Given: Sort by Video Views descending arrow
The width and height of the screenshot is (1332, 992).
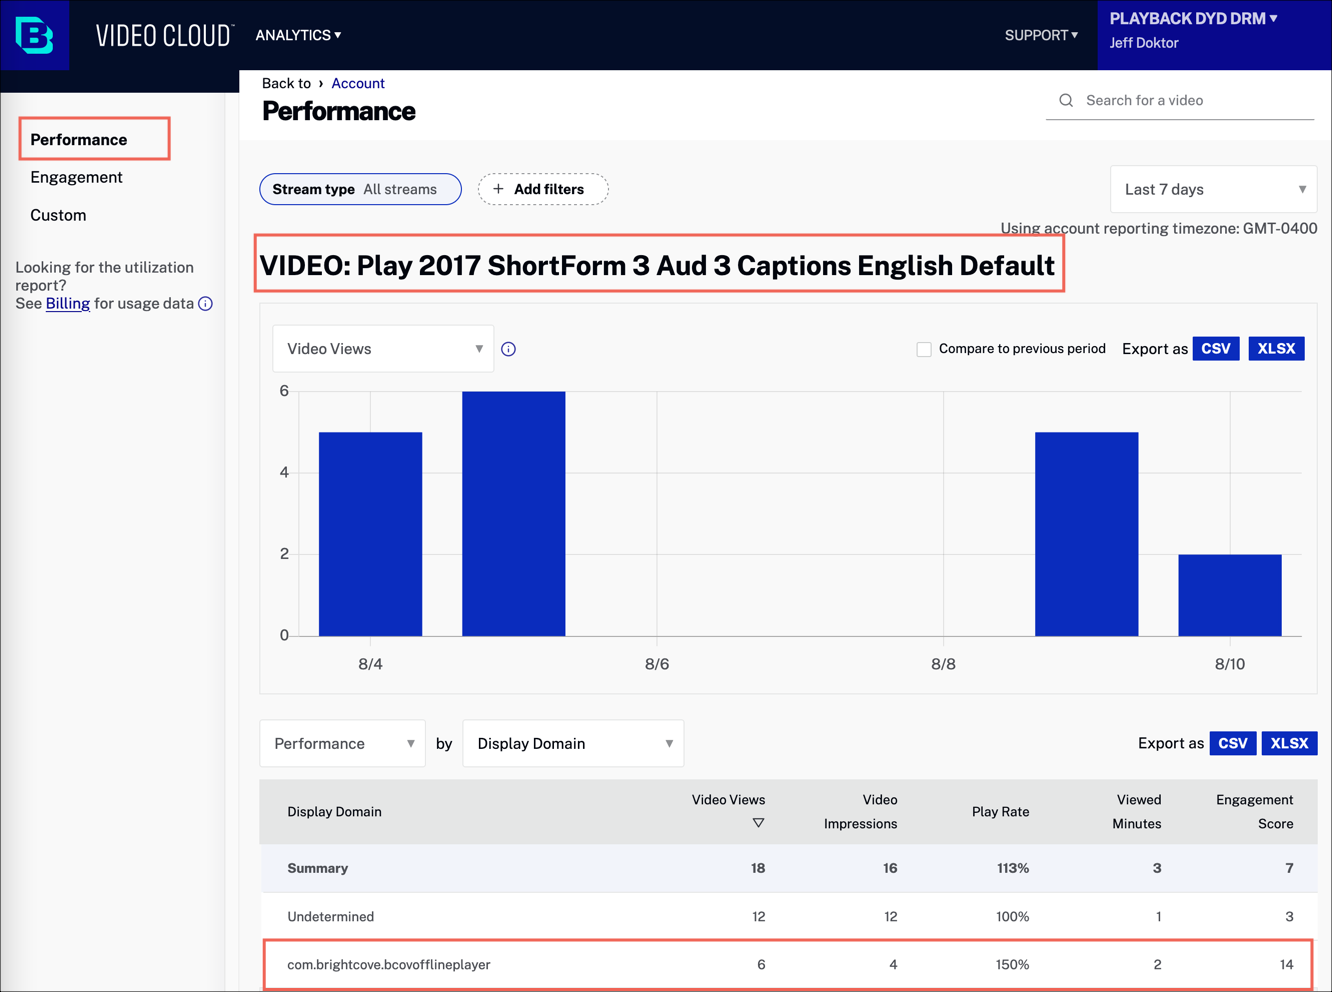Looking at the screenshot, I should pyautogui.click(x=758, y=823).
